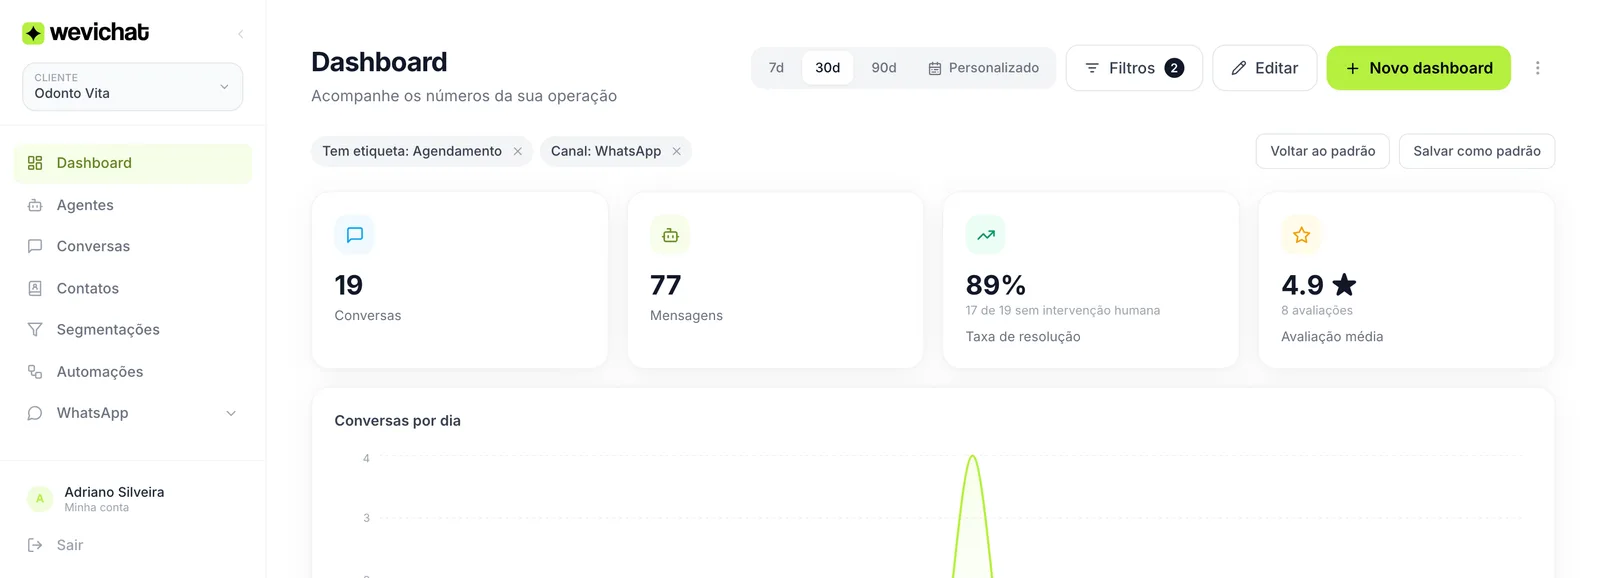Click the 89% resolution rate value
The image size is (1600, 578).
(996, 285)
